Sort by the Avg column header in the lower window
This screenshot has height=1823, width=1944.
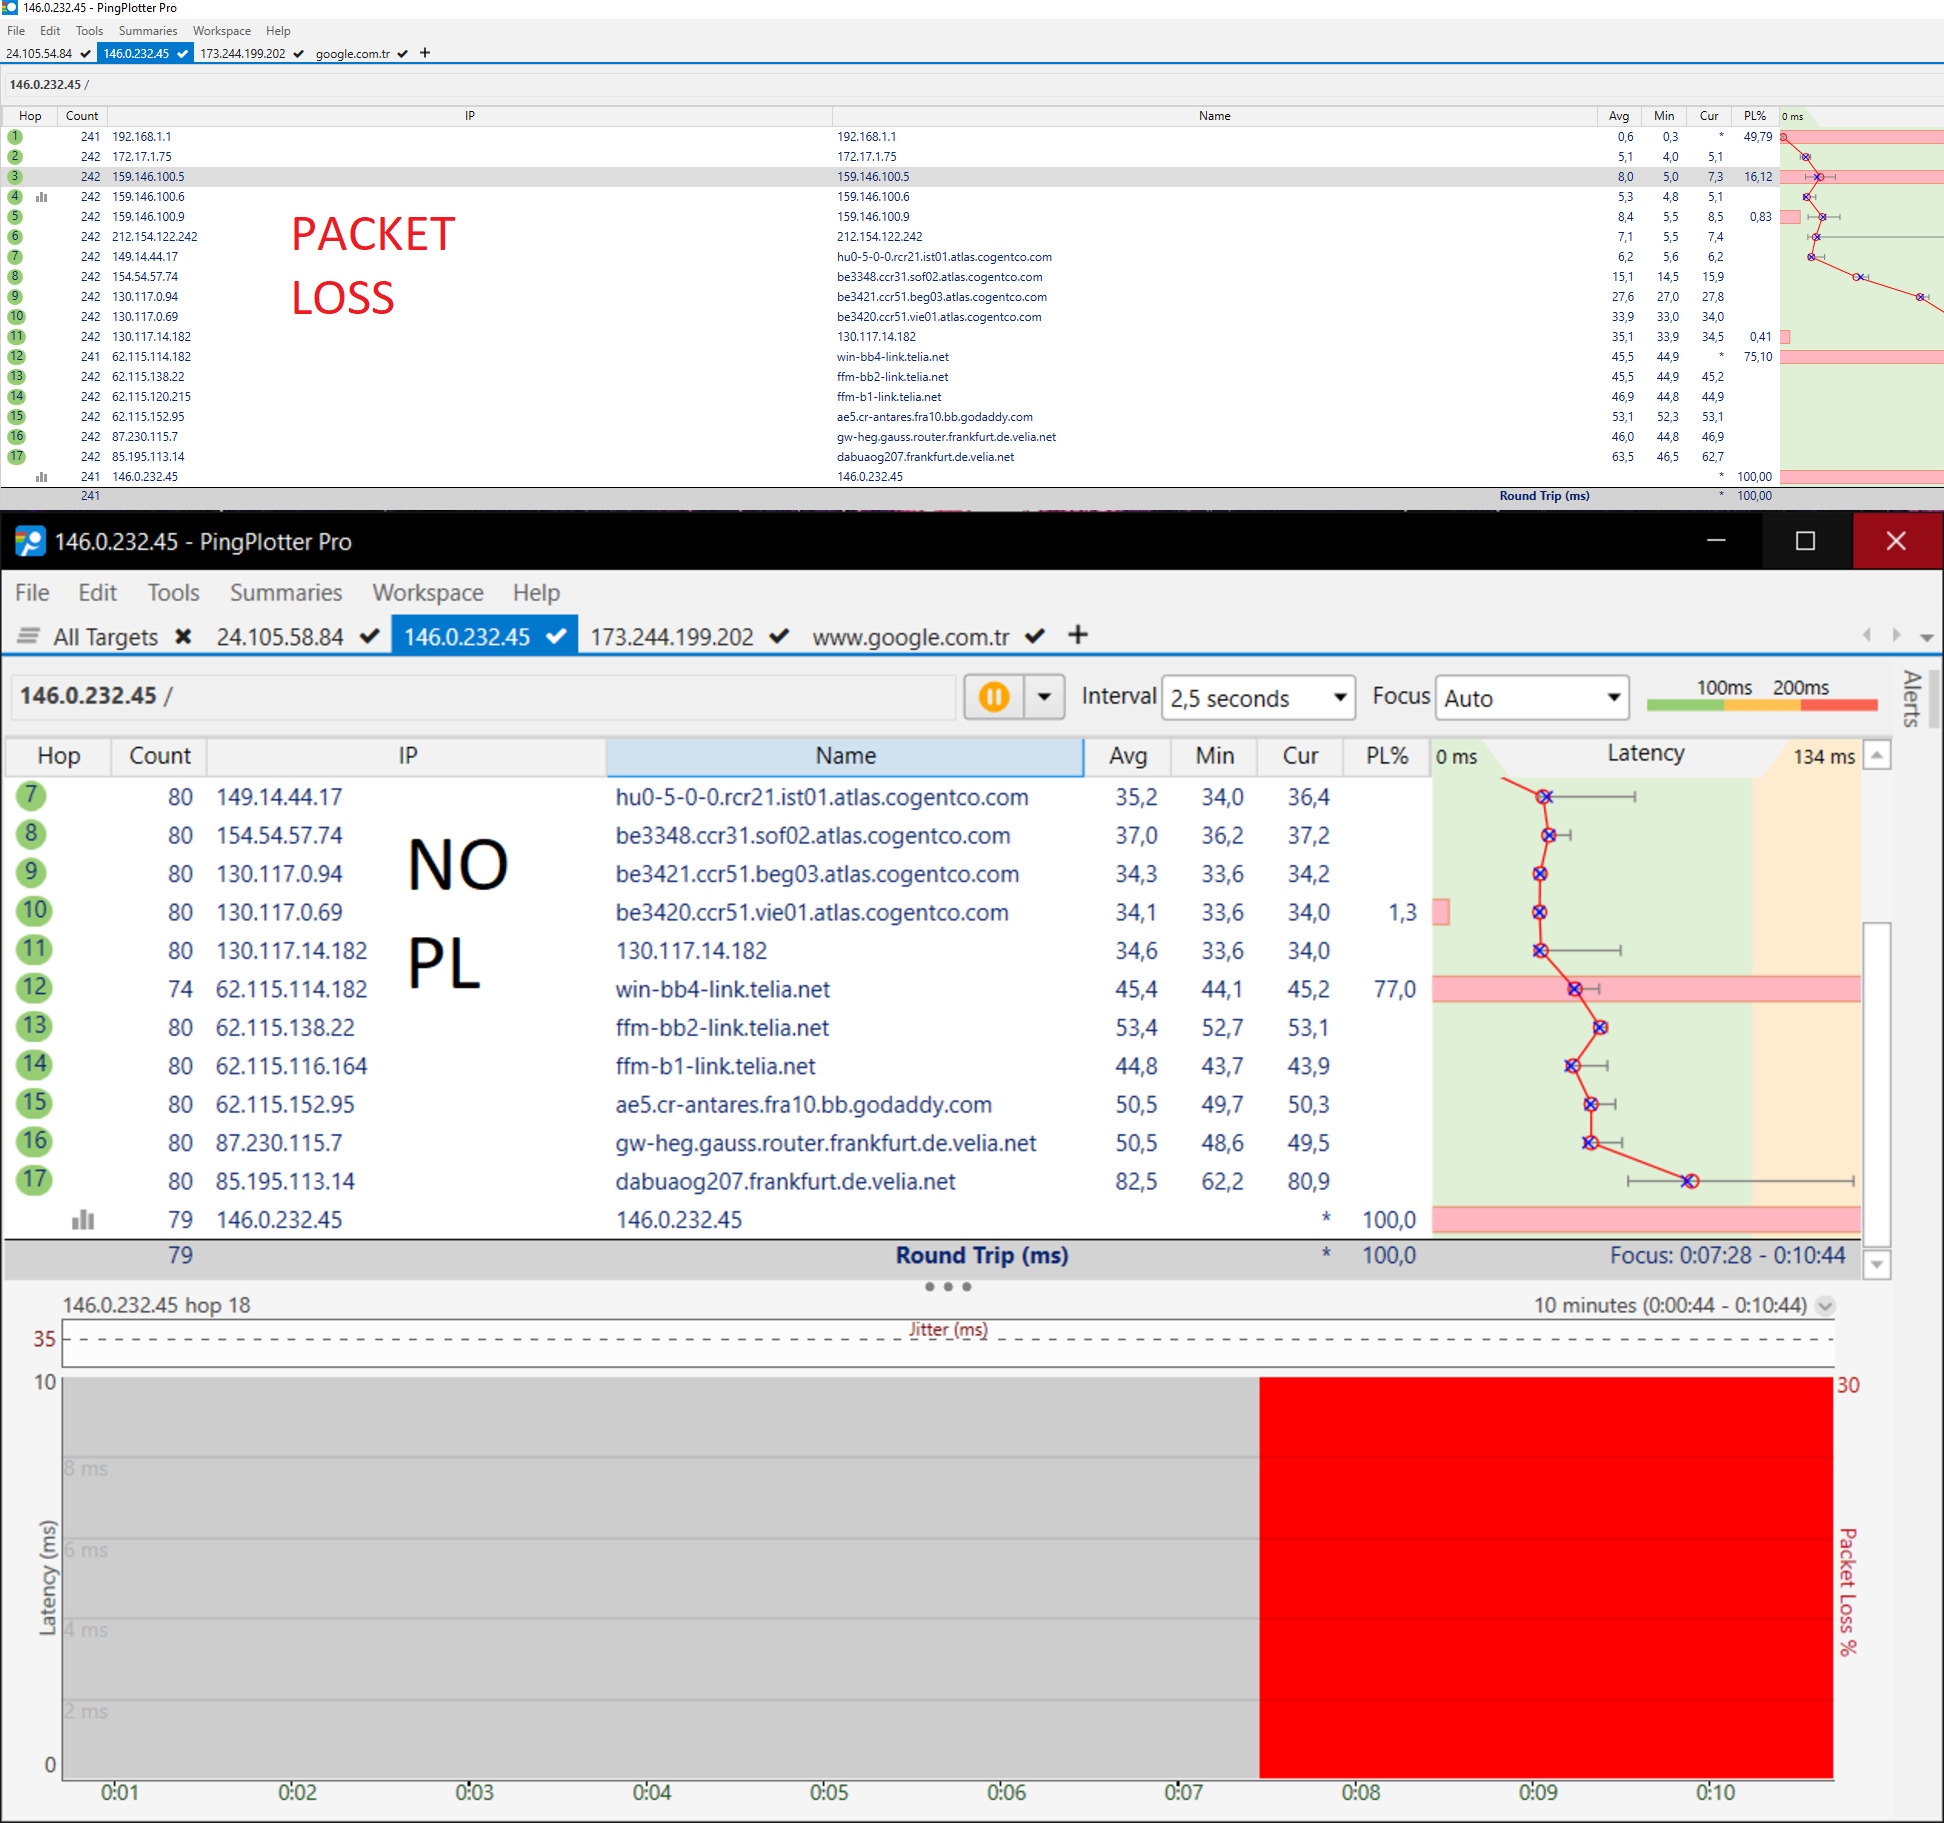pos(1127,756)
